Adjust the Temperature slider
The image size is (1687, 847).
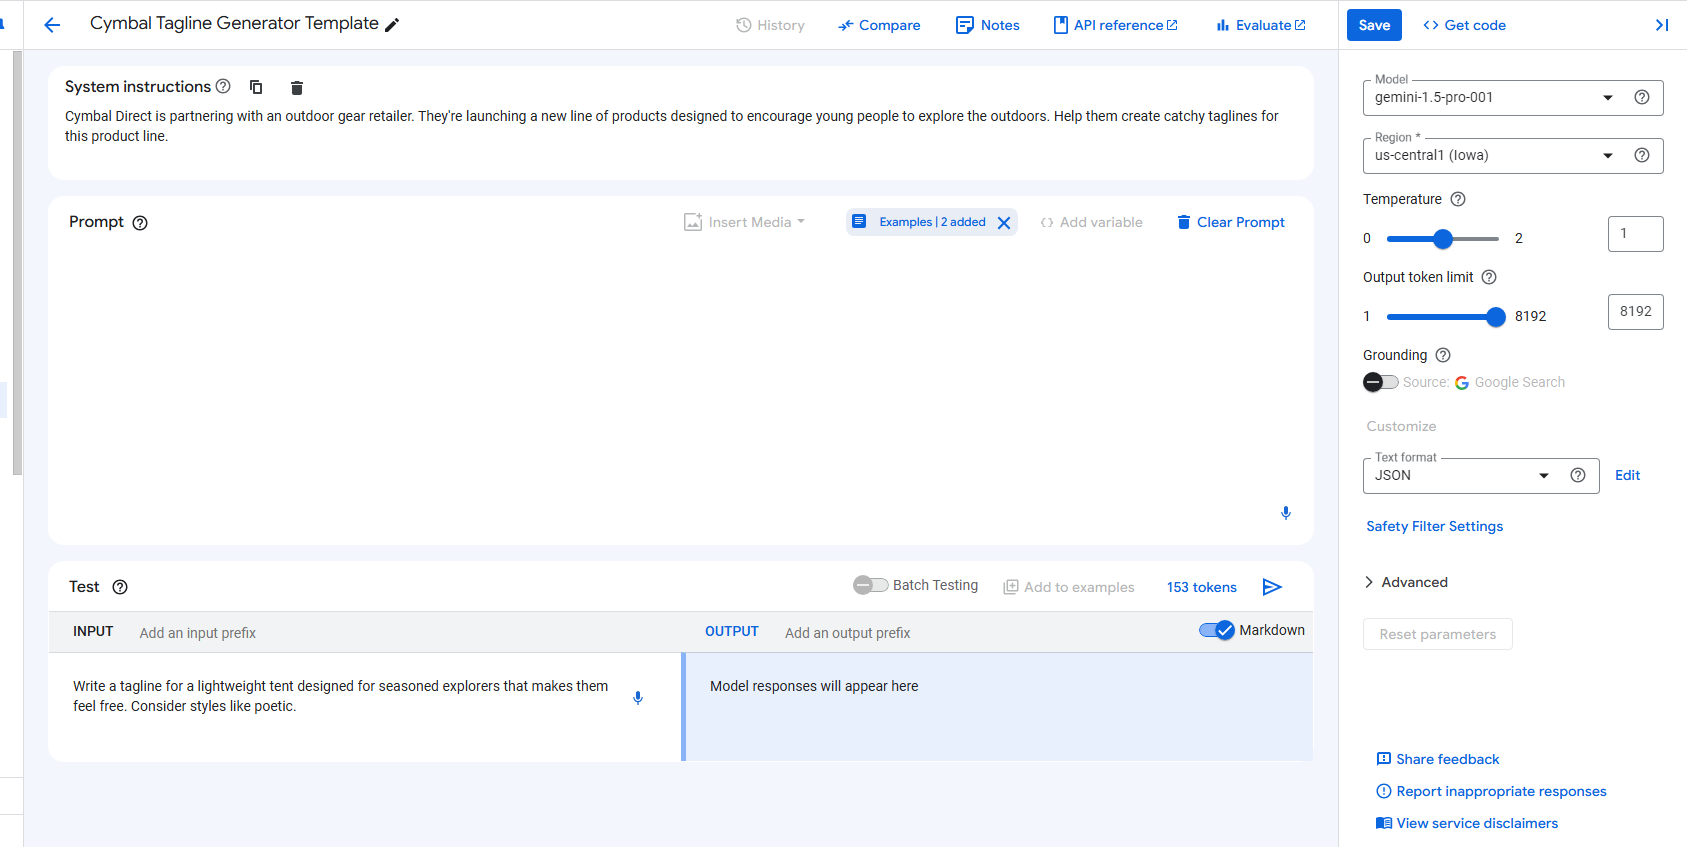pos(1442,238)
